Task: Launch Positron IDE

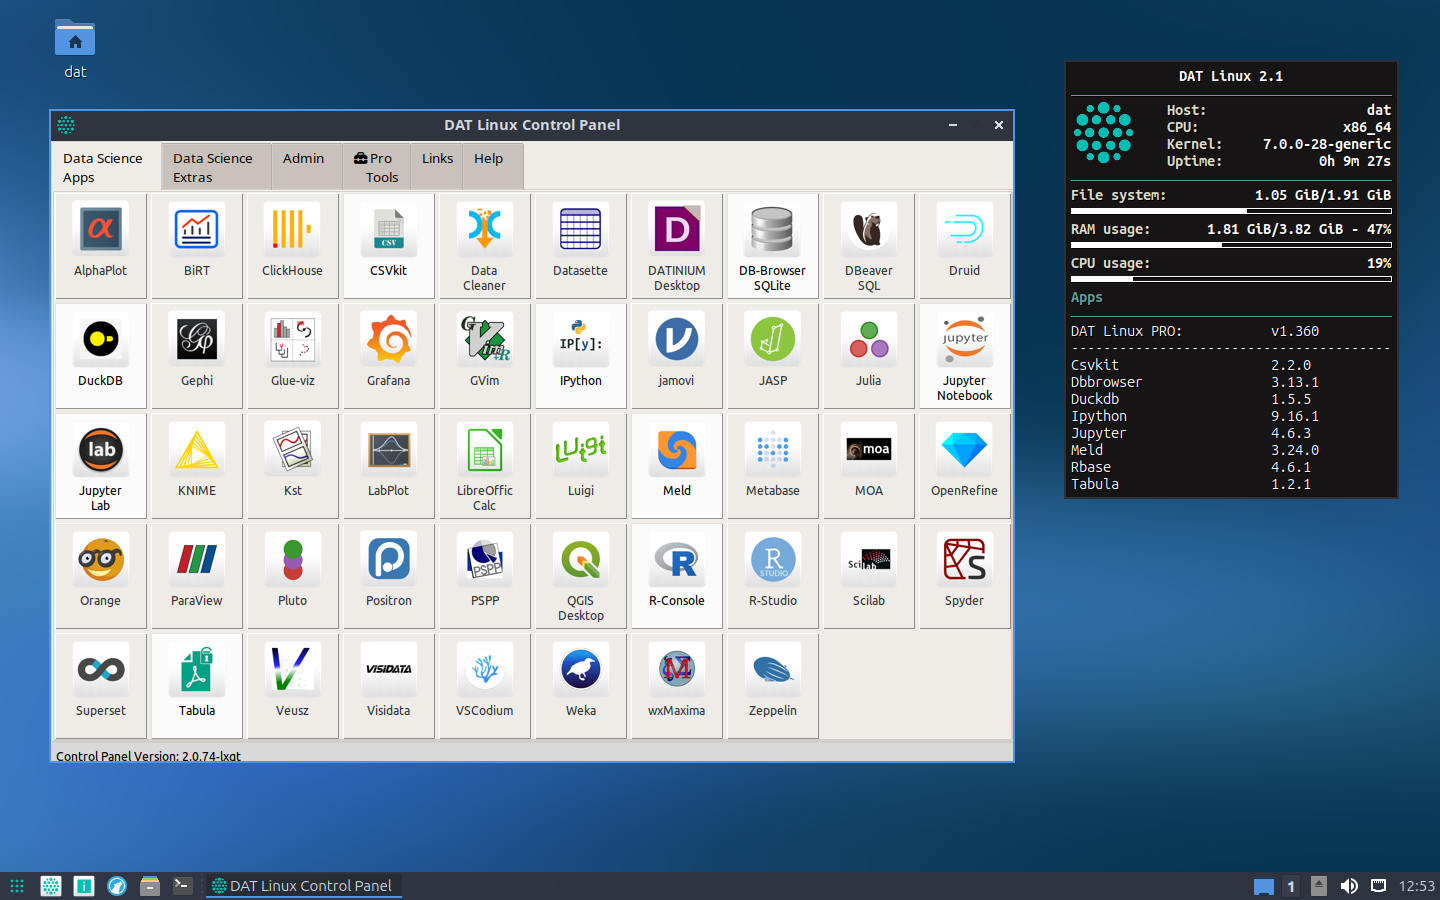Action: [x=389, y=576]
